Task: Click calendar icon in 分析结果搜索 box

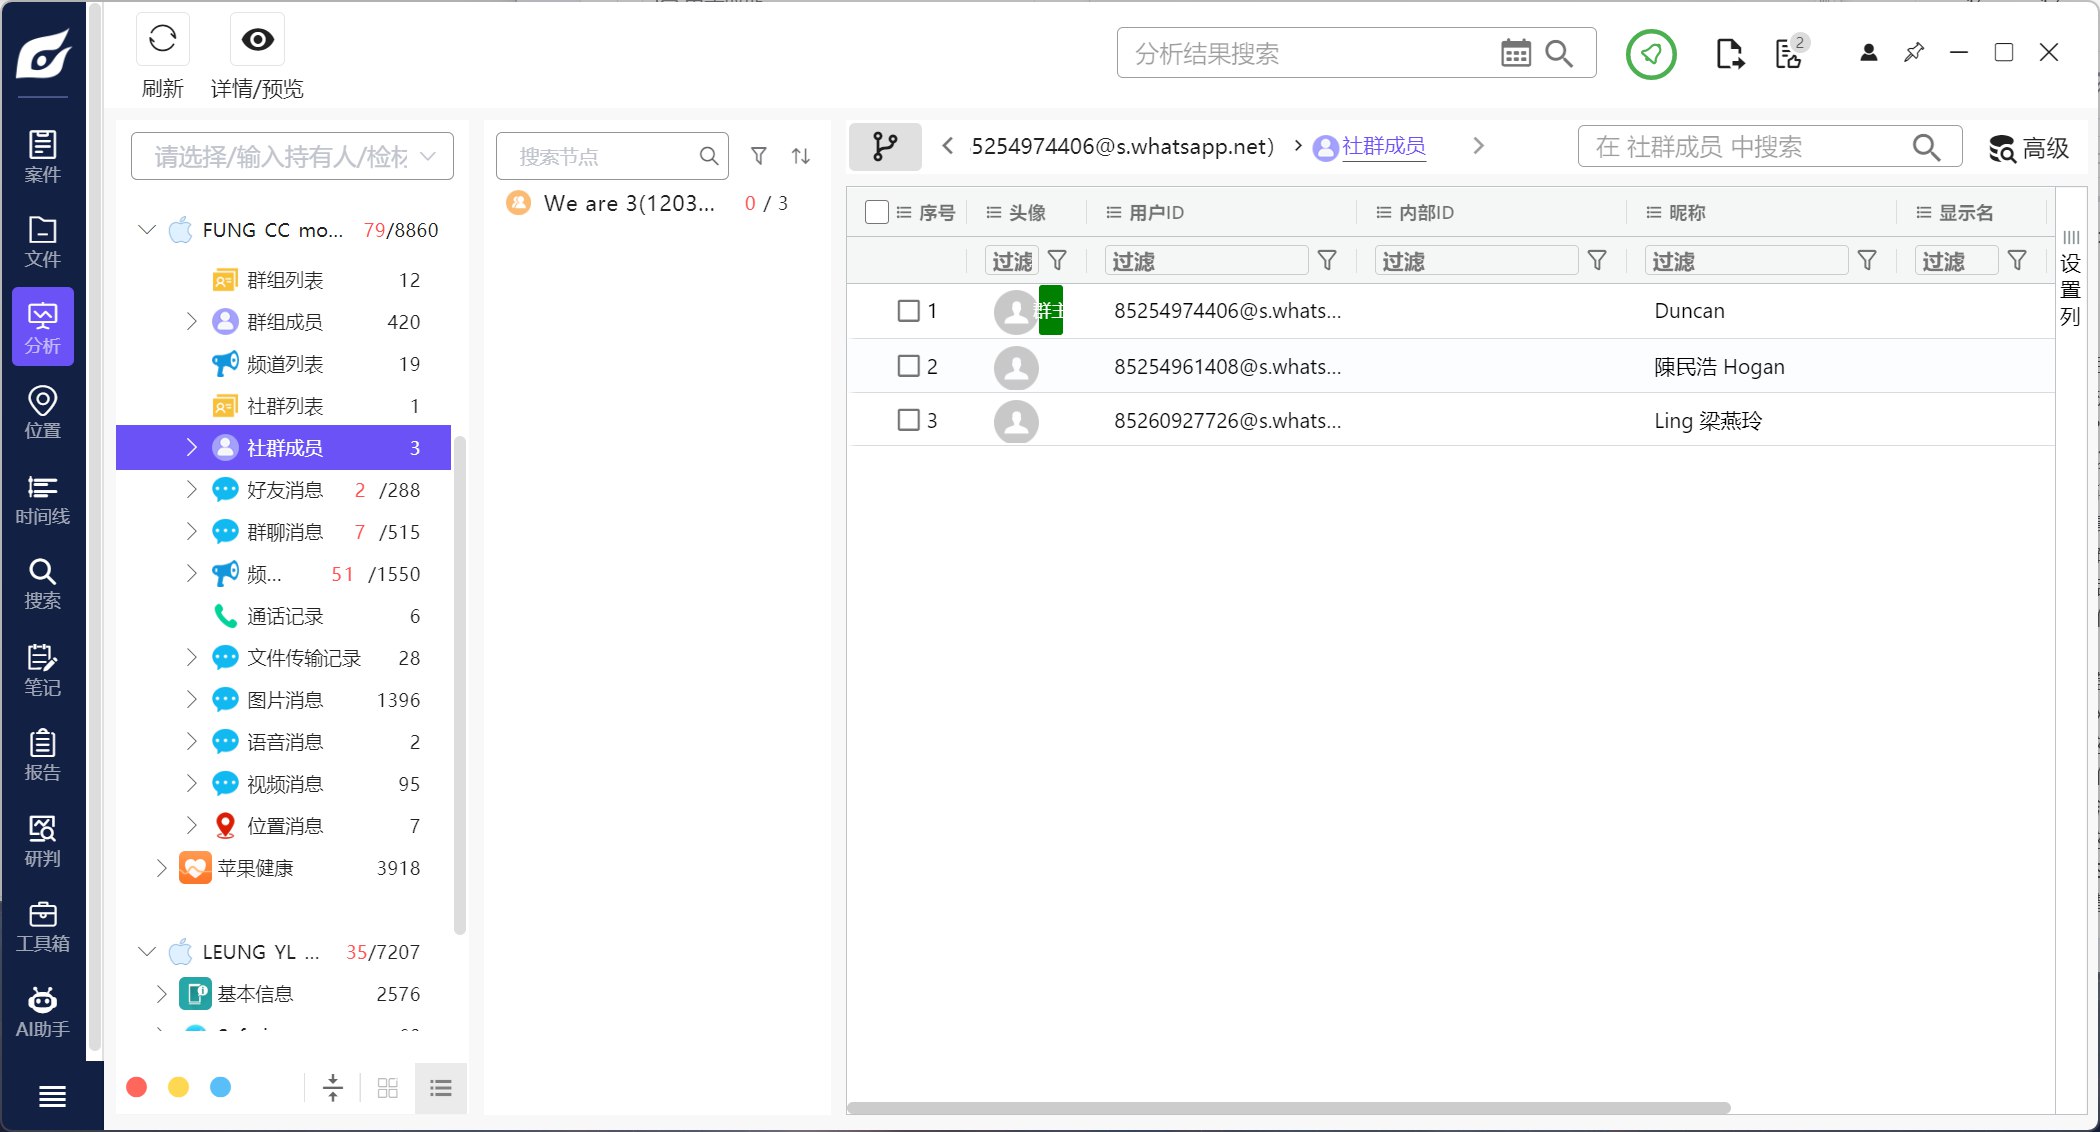Action: click(x=1515, y=53)
